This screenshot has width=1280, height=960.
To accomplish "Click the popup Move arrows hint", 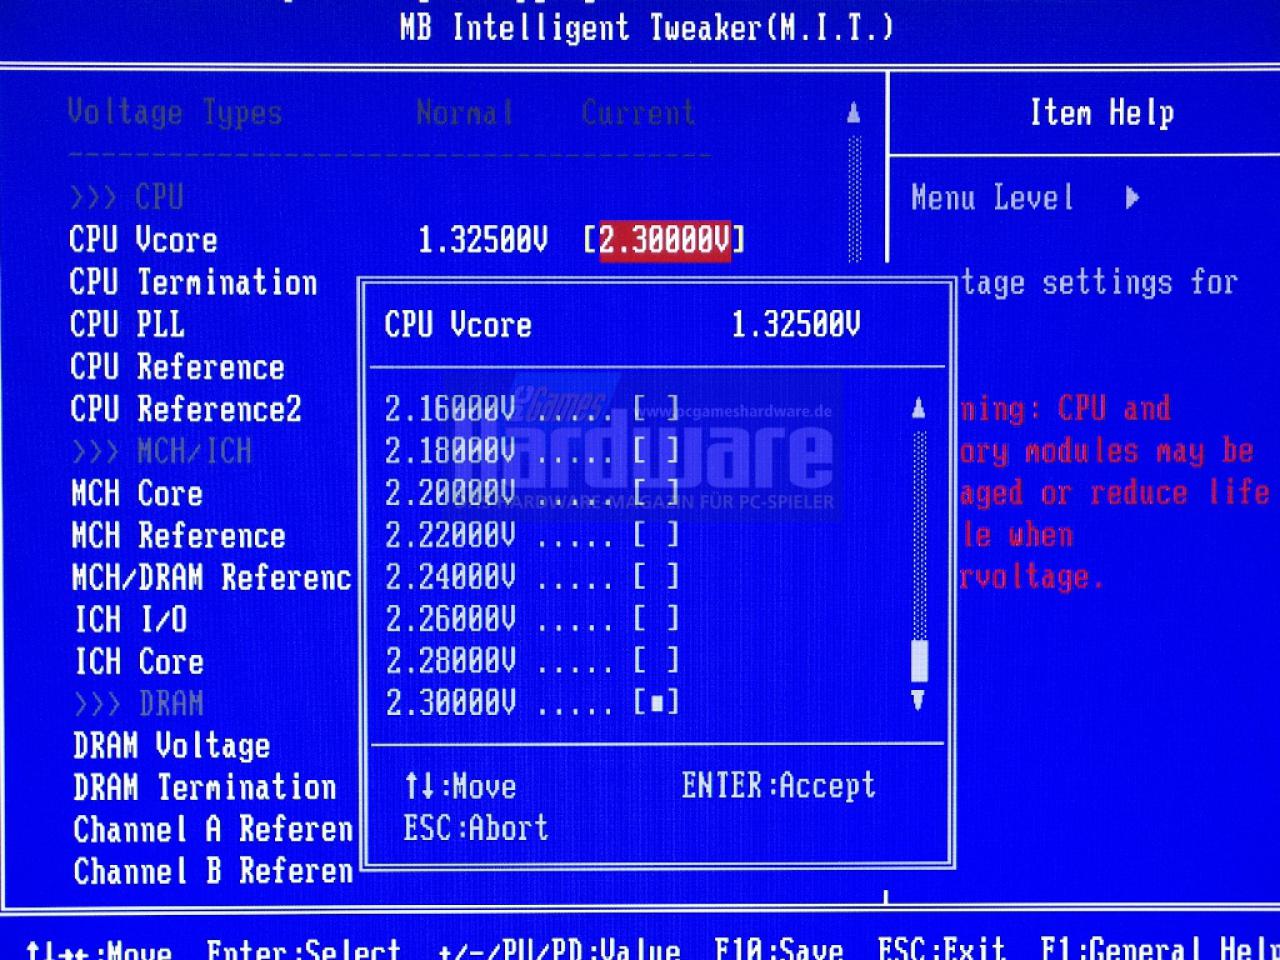I will (x=460, y=786).
